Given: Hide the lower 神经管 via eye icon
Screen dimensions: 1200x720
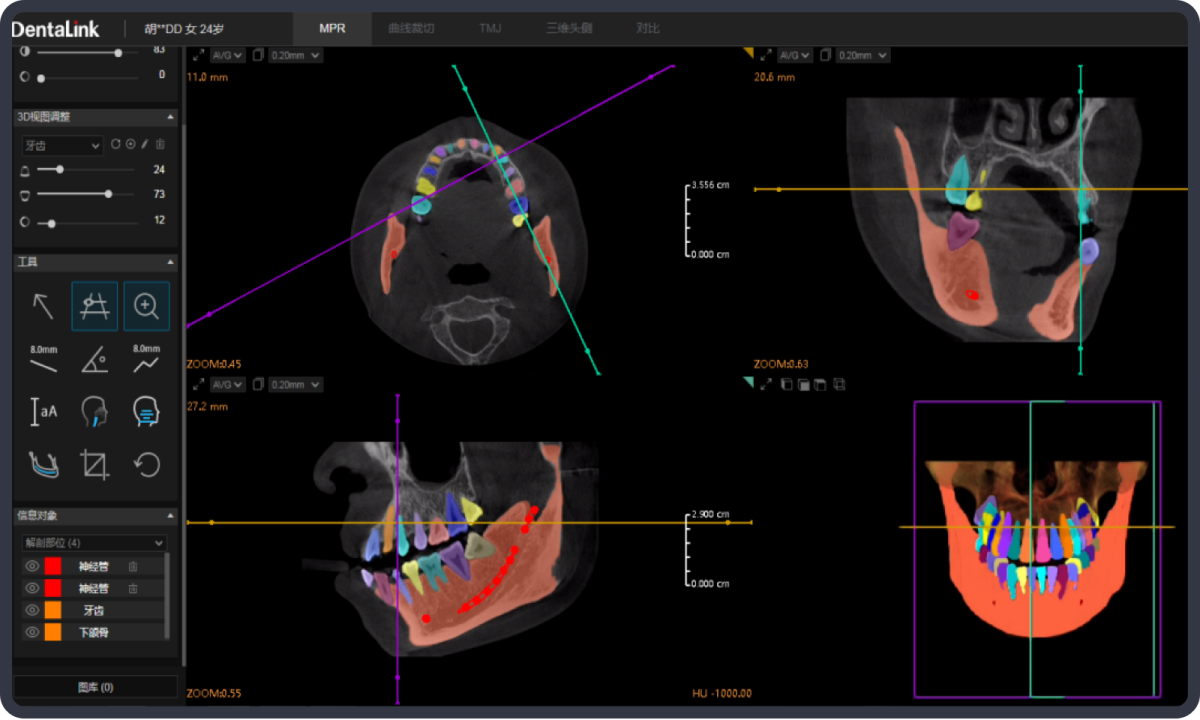Looking at the screenshot, I should 31,588.
